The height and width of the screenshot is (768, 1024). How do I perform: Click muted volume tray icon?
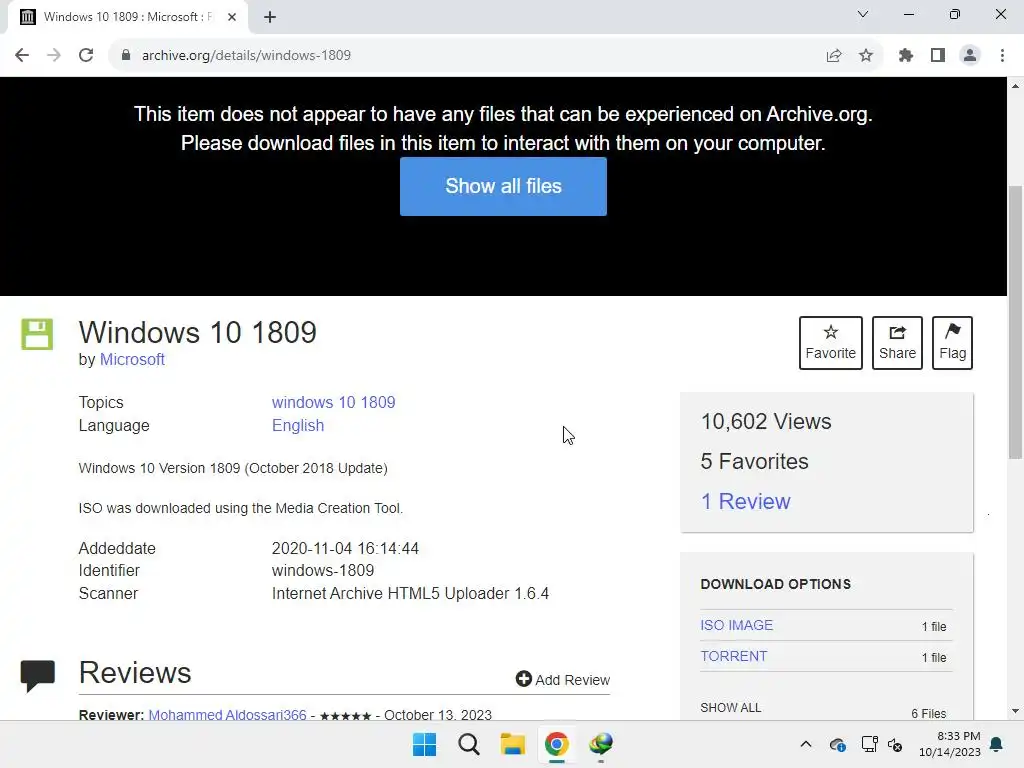[x=895, y=744]
